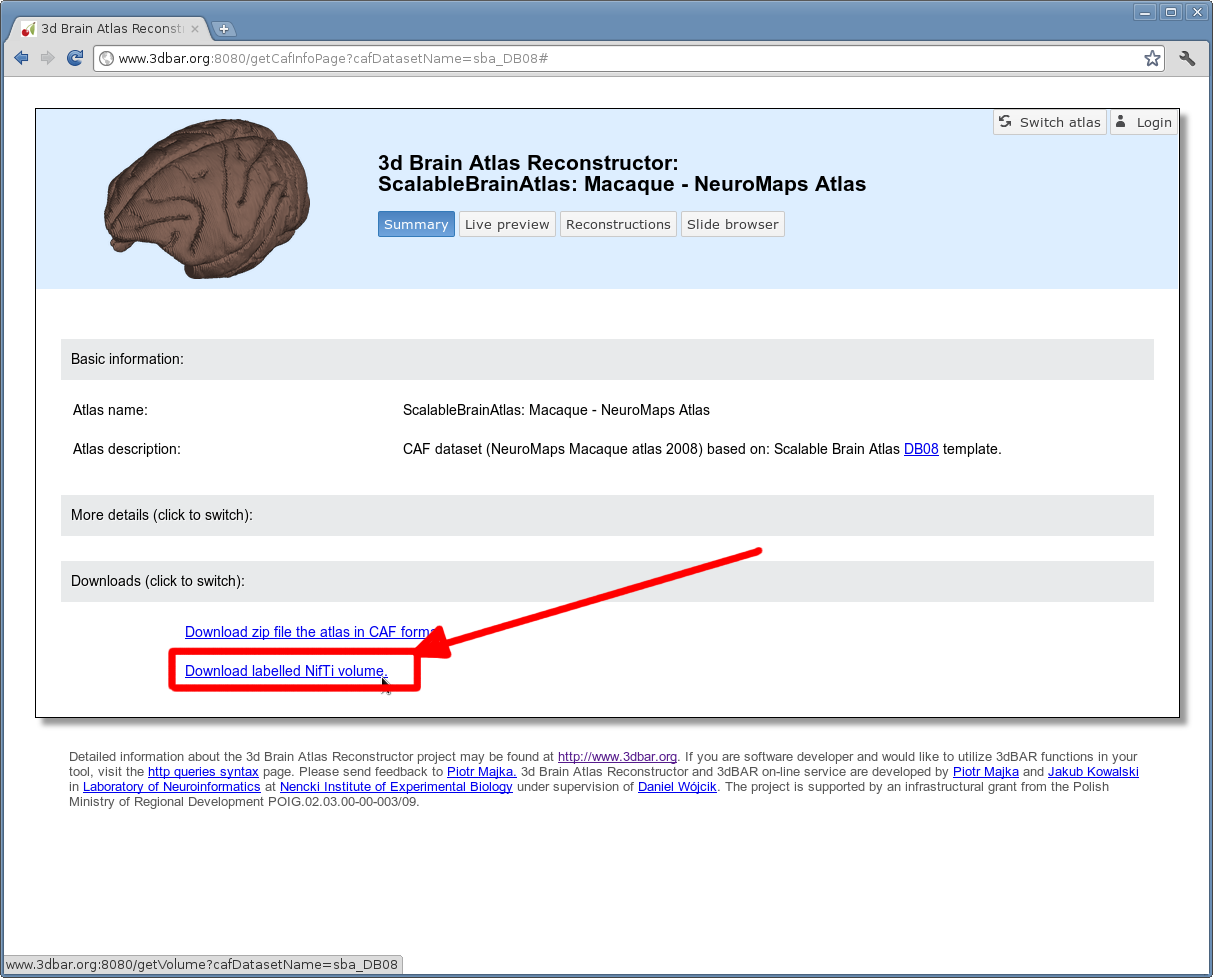Click the Login button

pos(1143,122)
